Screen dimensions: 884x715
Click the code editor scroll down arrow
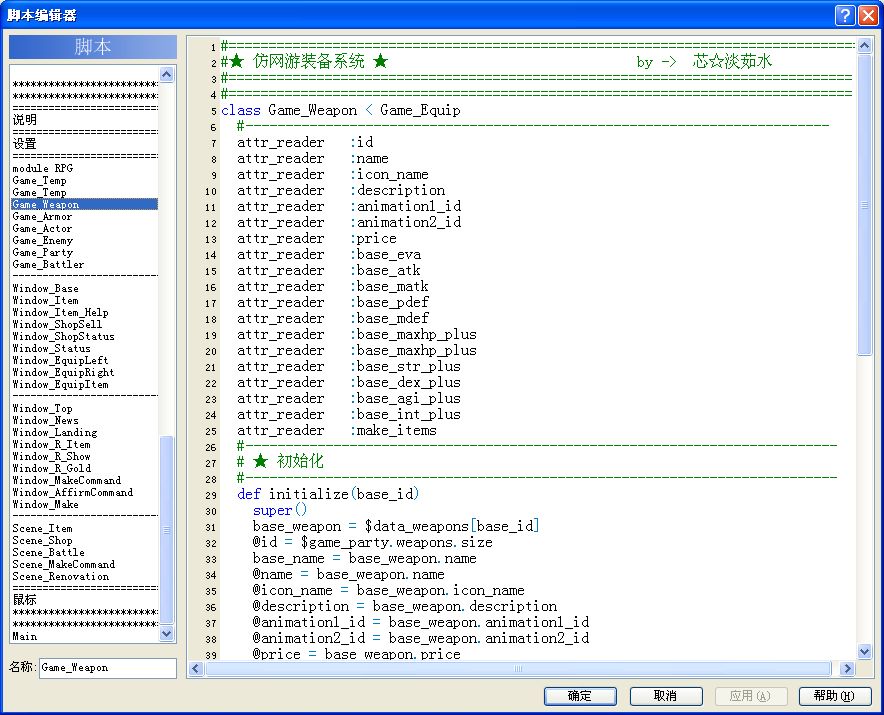pos(864,651)
